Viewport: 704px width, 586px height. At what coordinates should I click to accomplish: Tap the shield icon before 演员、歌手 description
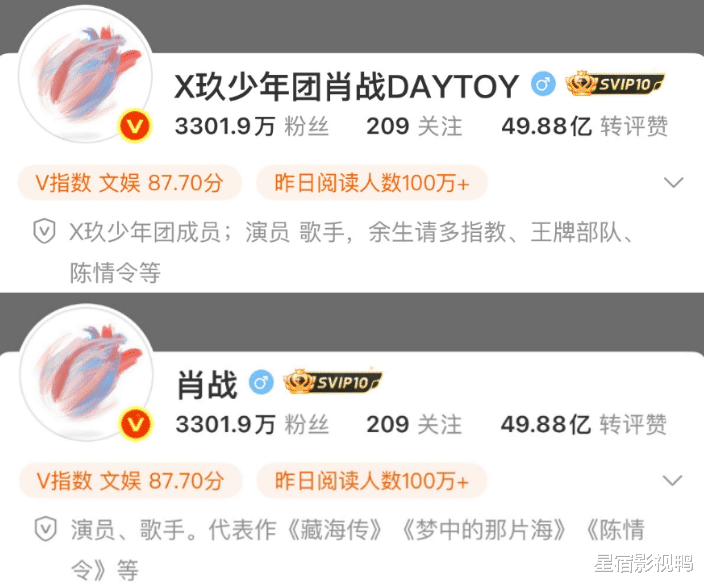coord(46,529)
